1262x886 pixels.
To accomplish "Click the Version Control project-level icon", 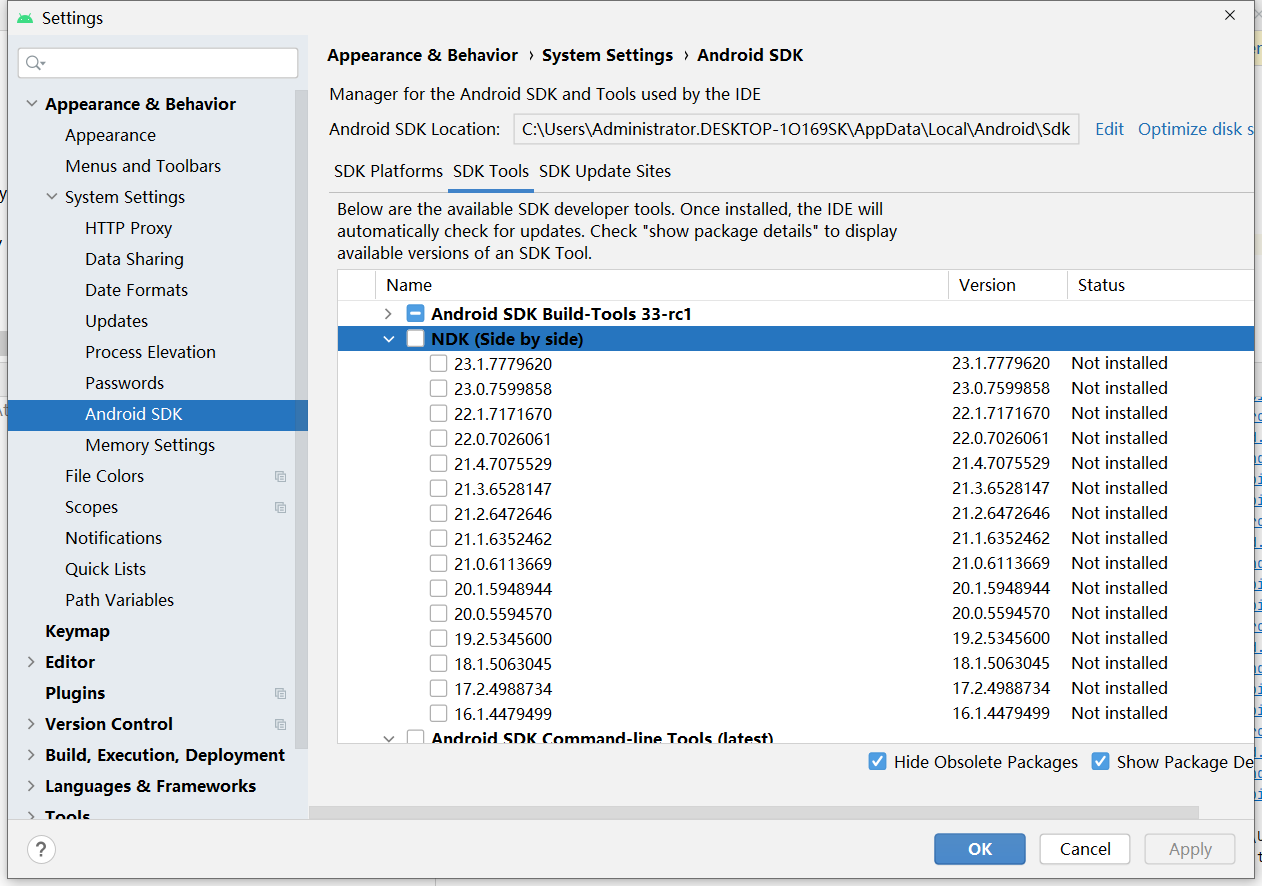I will pyautogui.click(x=280, y=725).
